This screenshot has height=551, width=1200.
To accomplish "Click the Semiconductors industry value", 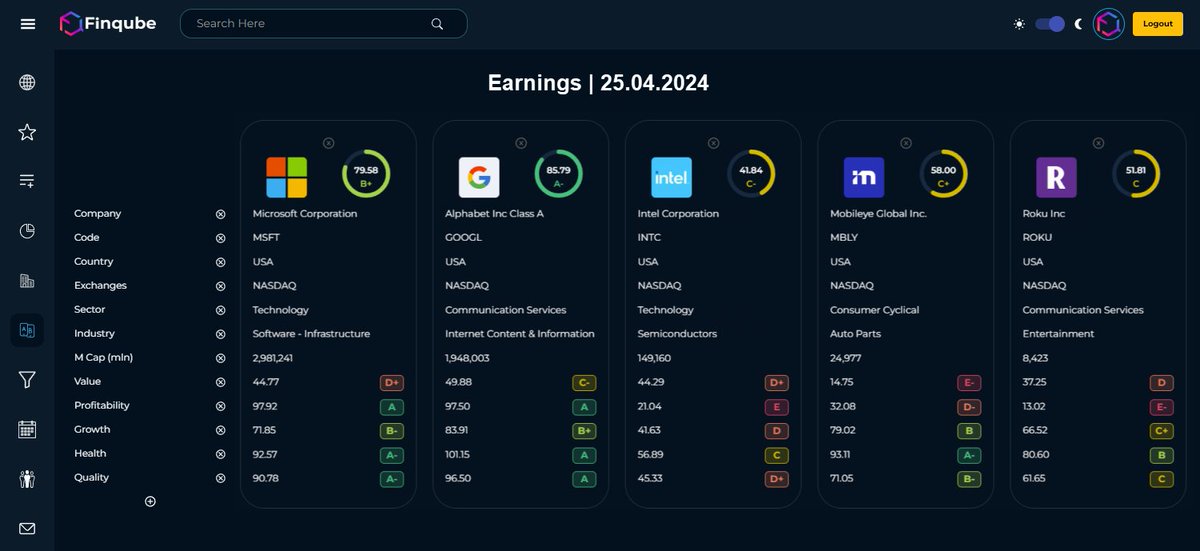I will pyautogui.click(x=677, y=334).
